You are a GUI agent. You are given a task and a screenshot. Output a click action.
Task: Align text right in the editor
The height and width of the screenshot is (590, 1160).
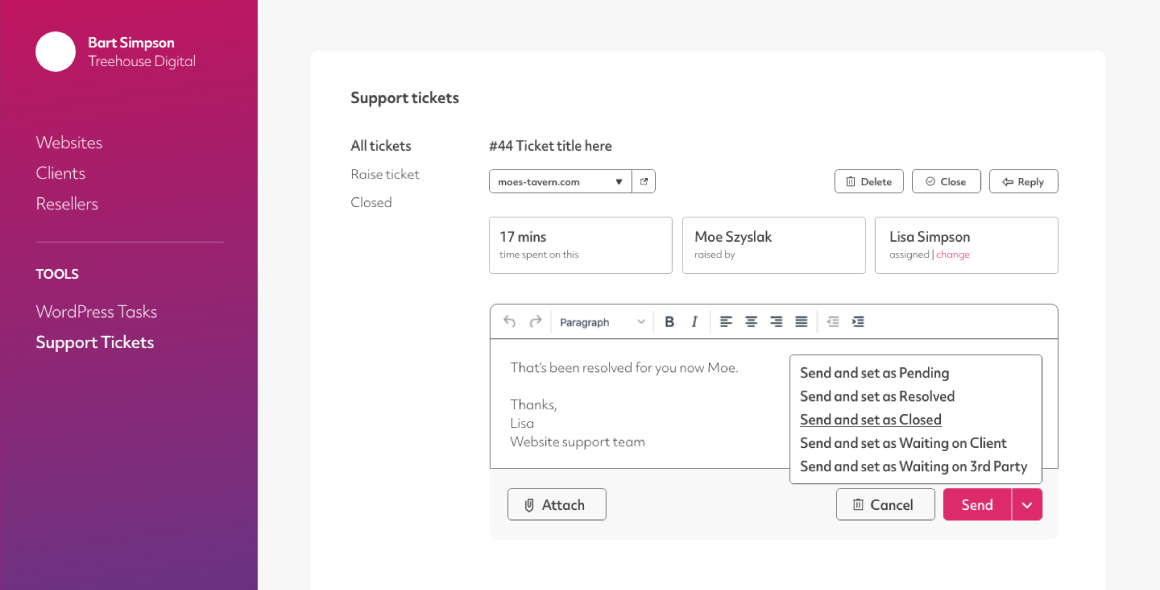[x=776, y=322]
